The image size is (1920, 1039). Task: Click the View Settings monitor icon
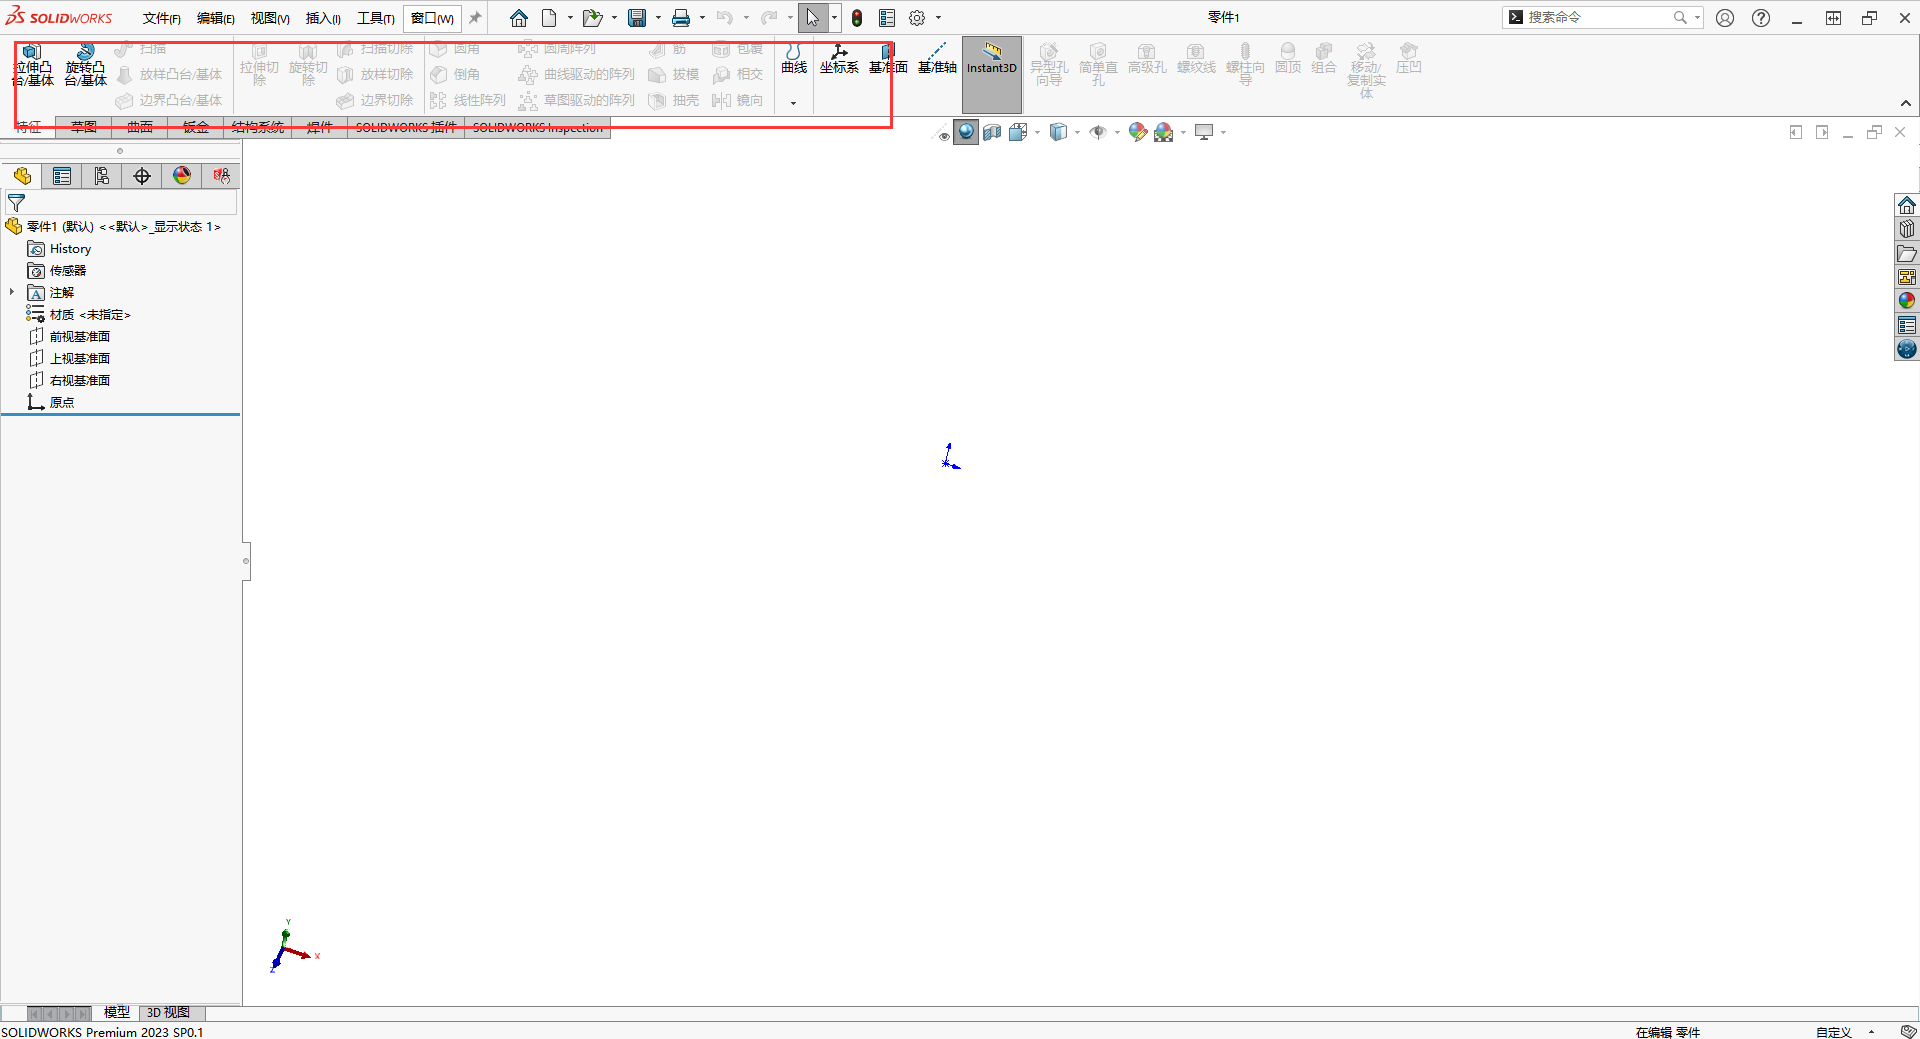tap(1204, 132)
